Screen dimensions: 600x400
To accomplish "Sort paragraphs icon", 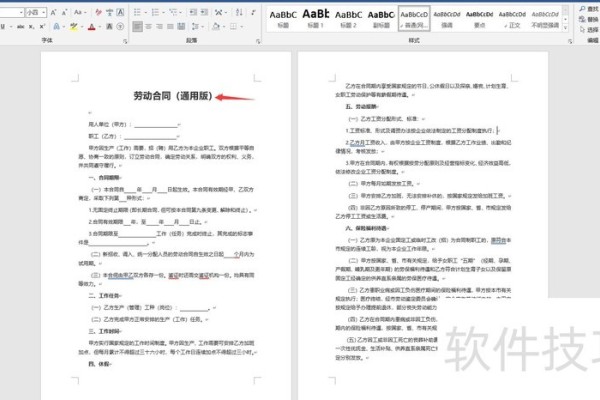I will coord(239,13).
